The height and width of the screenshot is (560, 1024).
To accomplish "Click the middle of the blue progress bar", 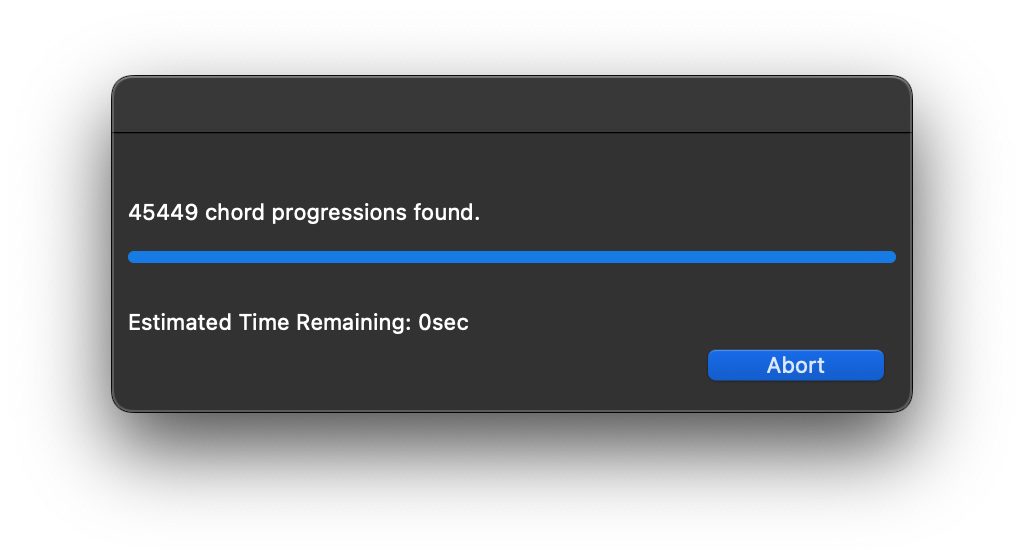I will pos(512,257).
